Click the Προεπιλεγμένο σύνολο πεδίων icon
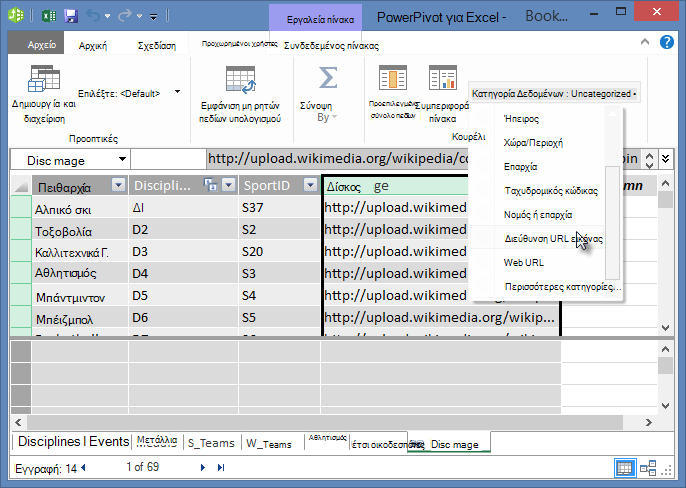Image resolution: width=686 pixels, height=488 pixels. click(x=392, y=77)
